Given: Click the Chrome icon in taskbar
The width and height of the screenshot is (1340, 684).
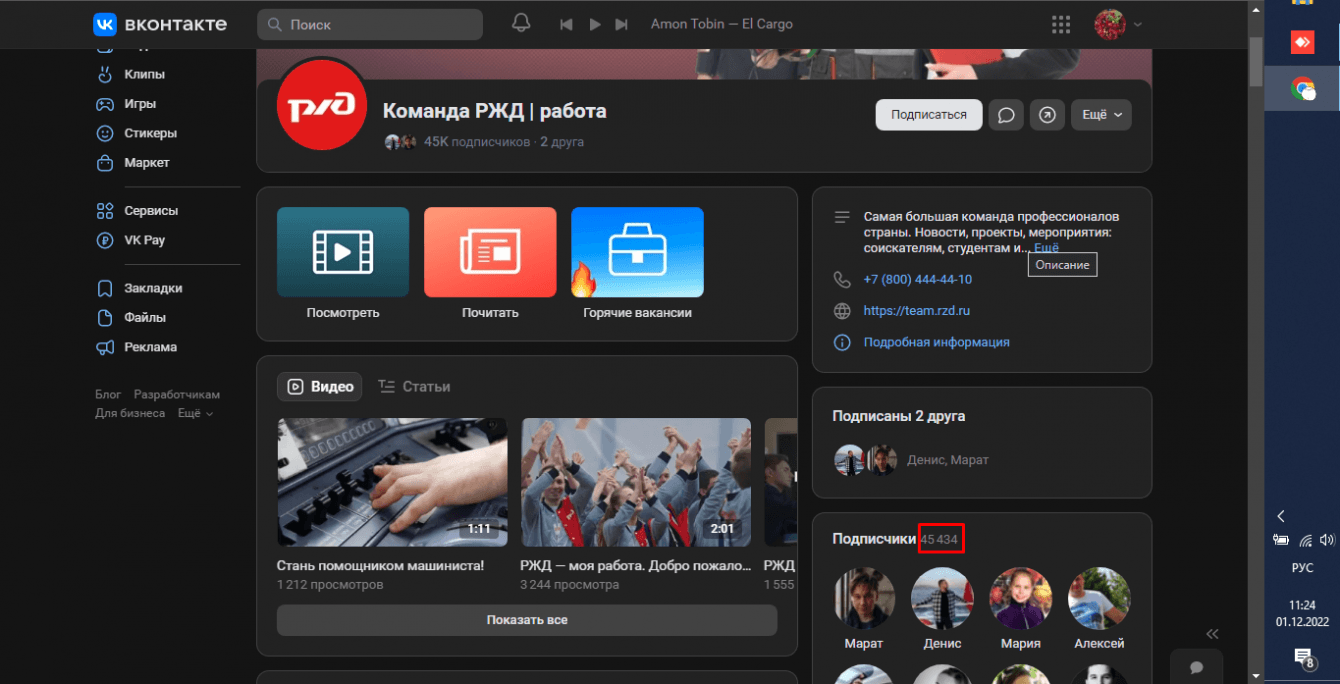Looking at the screenshot, I should coord(1302,90).
